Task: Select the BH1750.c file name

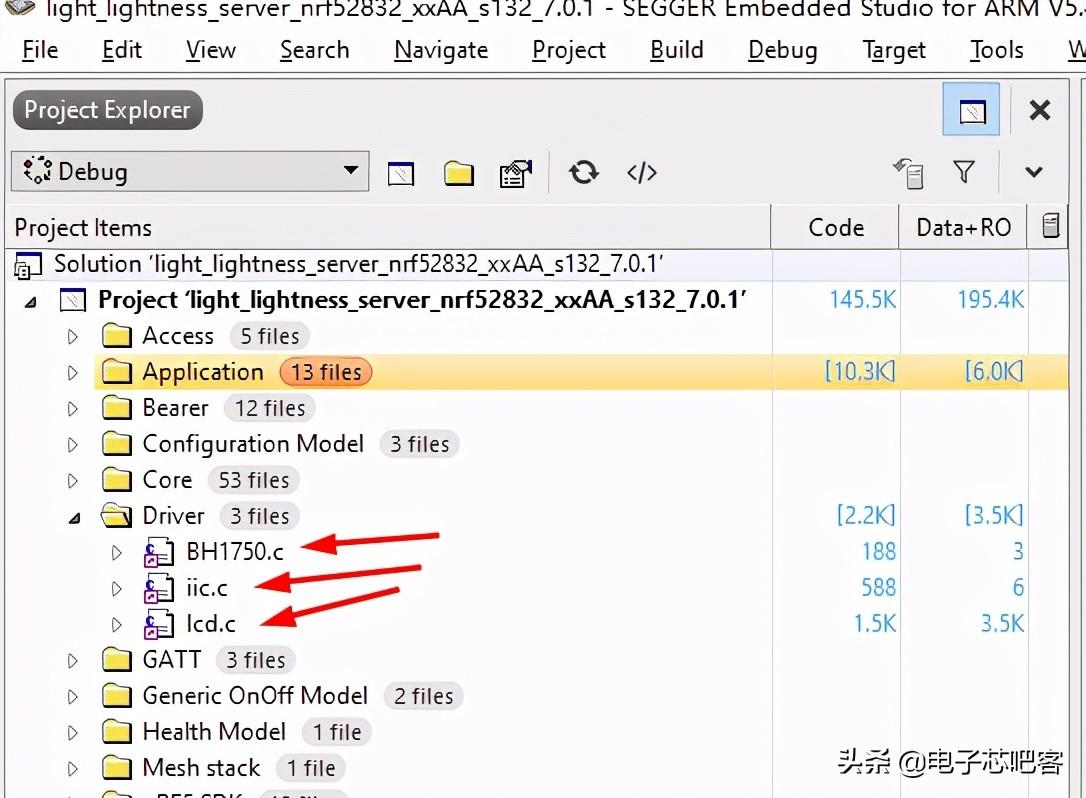Action: (x=235, y=552)
